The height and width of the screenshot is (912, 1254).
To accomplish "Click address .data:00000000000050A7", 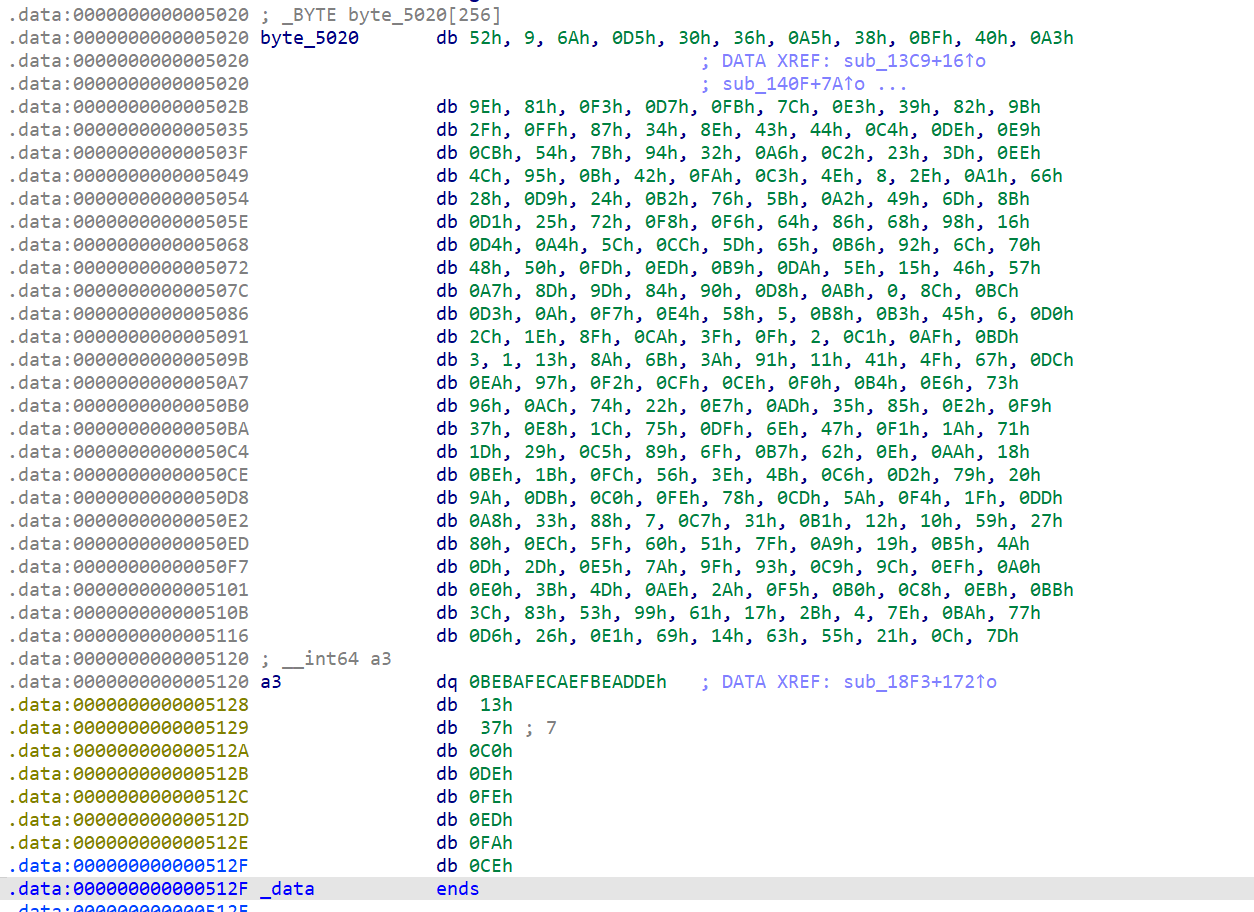I will click(129, 383).
